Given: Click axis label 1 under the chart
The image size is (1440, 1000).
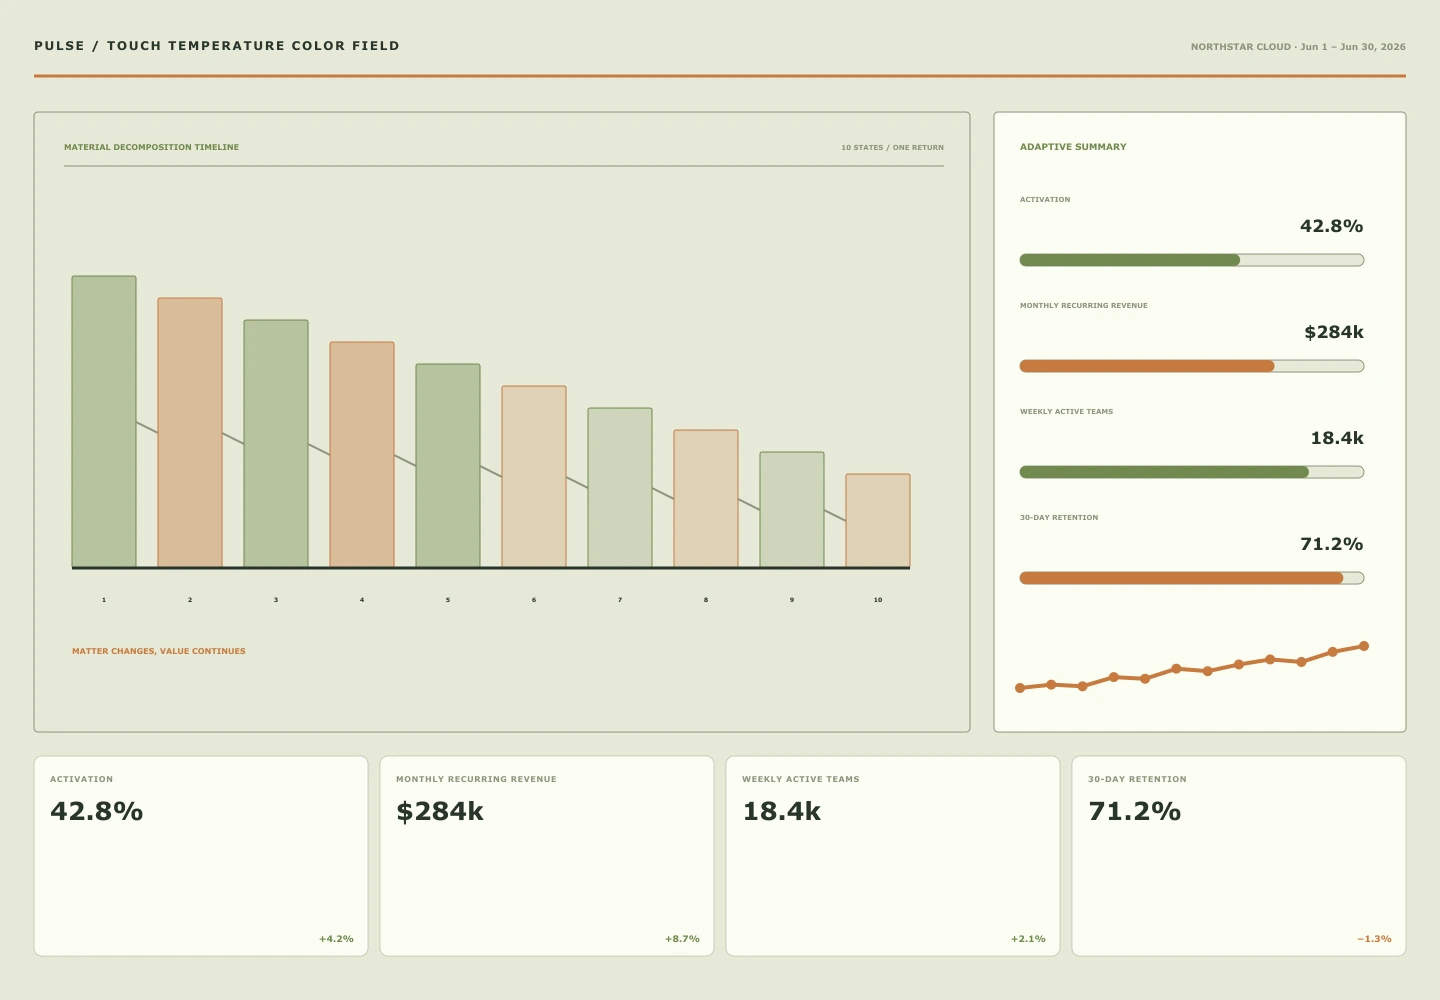Looking at the screenshot, I should [104, 600].
